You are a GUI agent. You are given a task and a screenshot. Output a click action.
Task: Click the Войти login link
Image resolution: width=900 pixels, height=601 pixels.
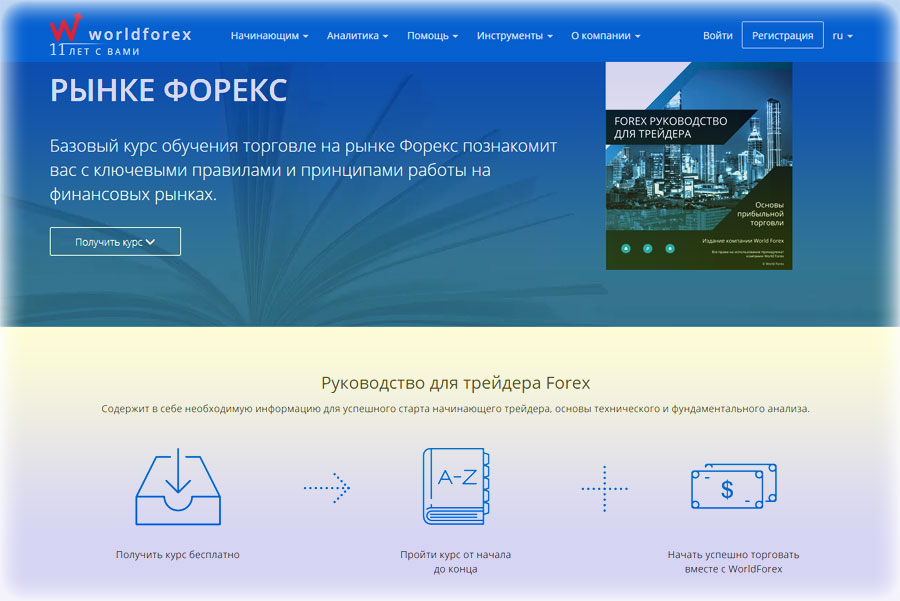click(x=717, y=36)
